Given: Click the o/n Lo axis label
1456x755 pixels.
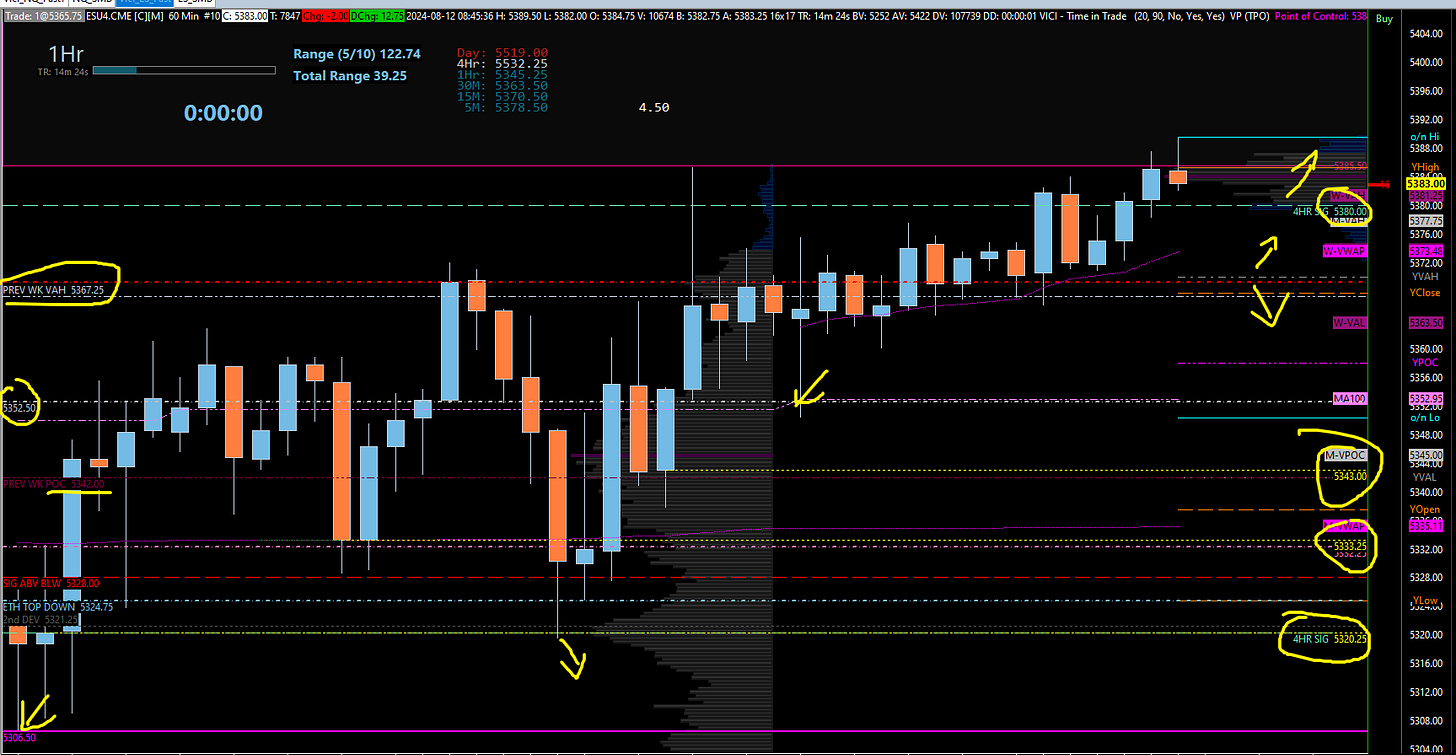Looking at the screenshot, I should pyautogui.click(x=1425, y=418).
